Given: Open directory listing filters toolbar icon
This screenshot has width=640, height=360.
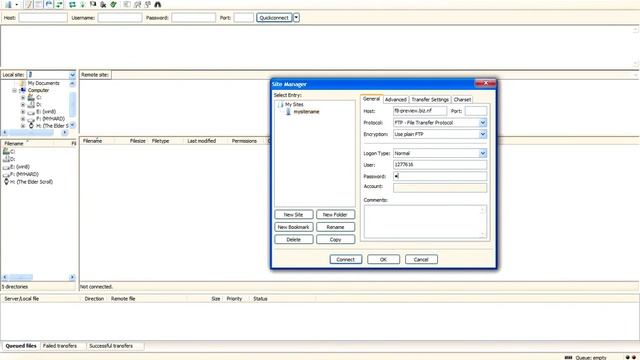Looking at the screenshot, I should tap(127, 4).
